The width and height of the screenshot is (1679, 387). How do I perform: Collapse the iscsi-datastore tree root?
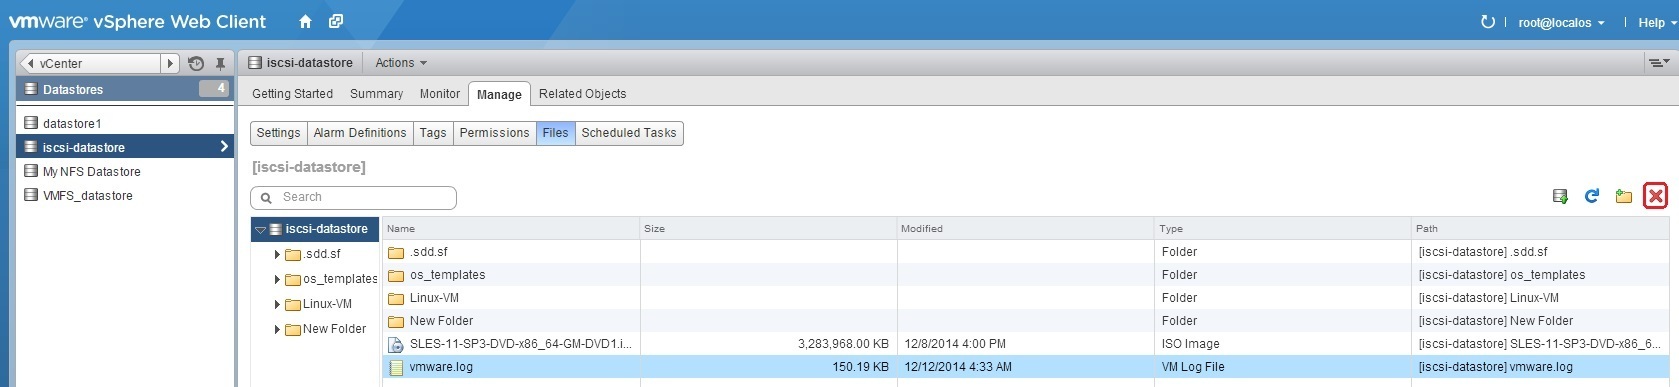point(261,230)
